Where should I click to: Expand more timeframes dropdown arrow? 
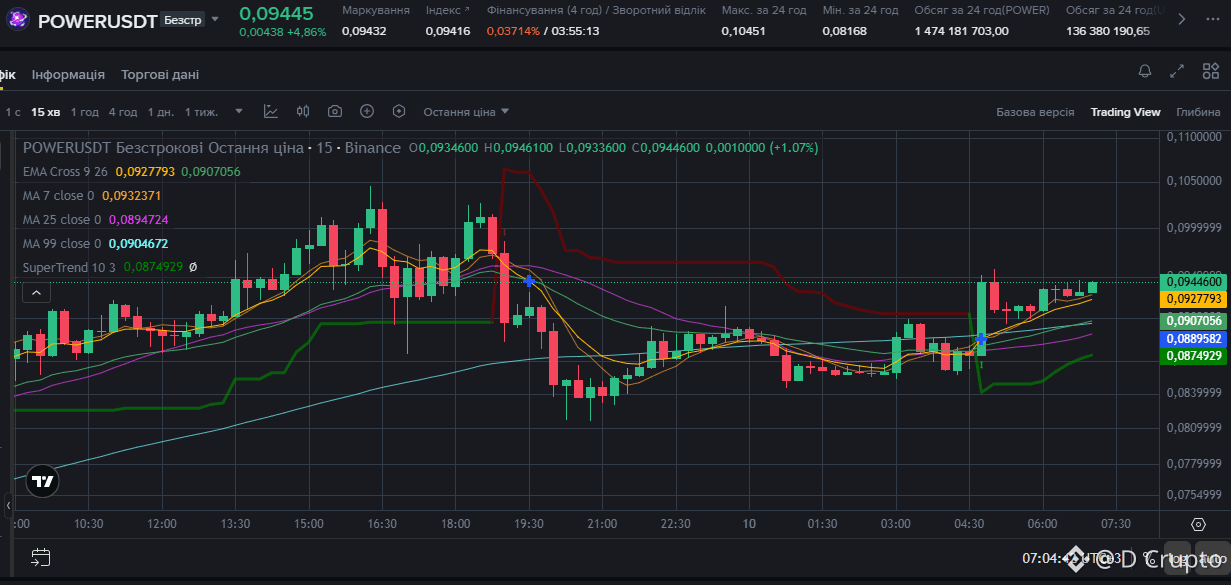(x=239, y=112)
